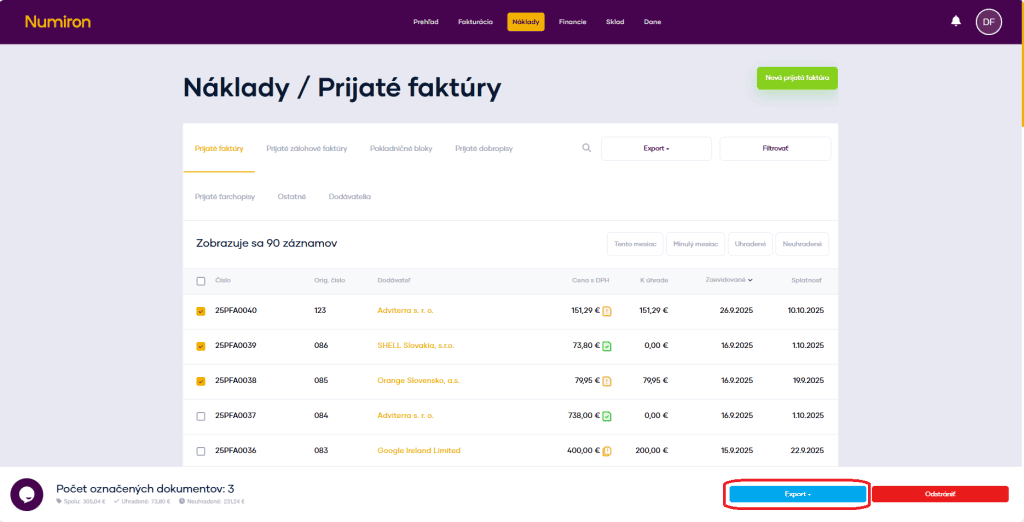Click partial payment icon for 25PFA0036
Screen dimensions: 1024x522
click(607, 451)
